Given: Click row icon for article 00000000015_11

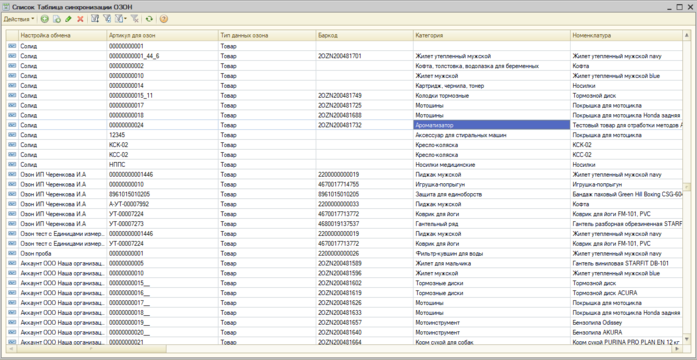Looking at the screenshot, I should click(x=12, y=95).
